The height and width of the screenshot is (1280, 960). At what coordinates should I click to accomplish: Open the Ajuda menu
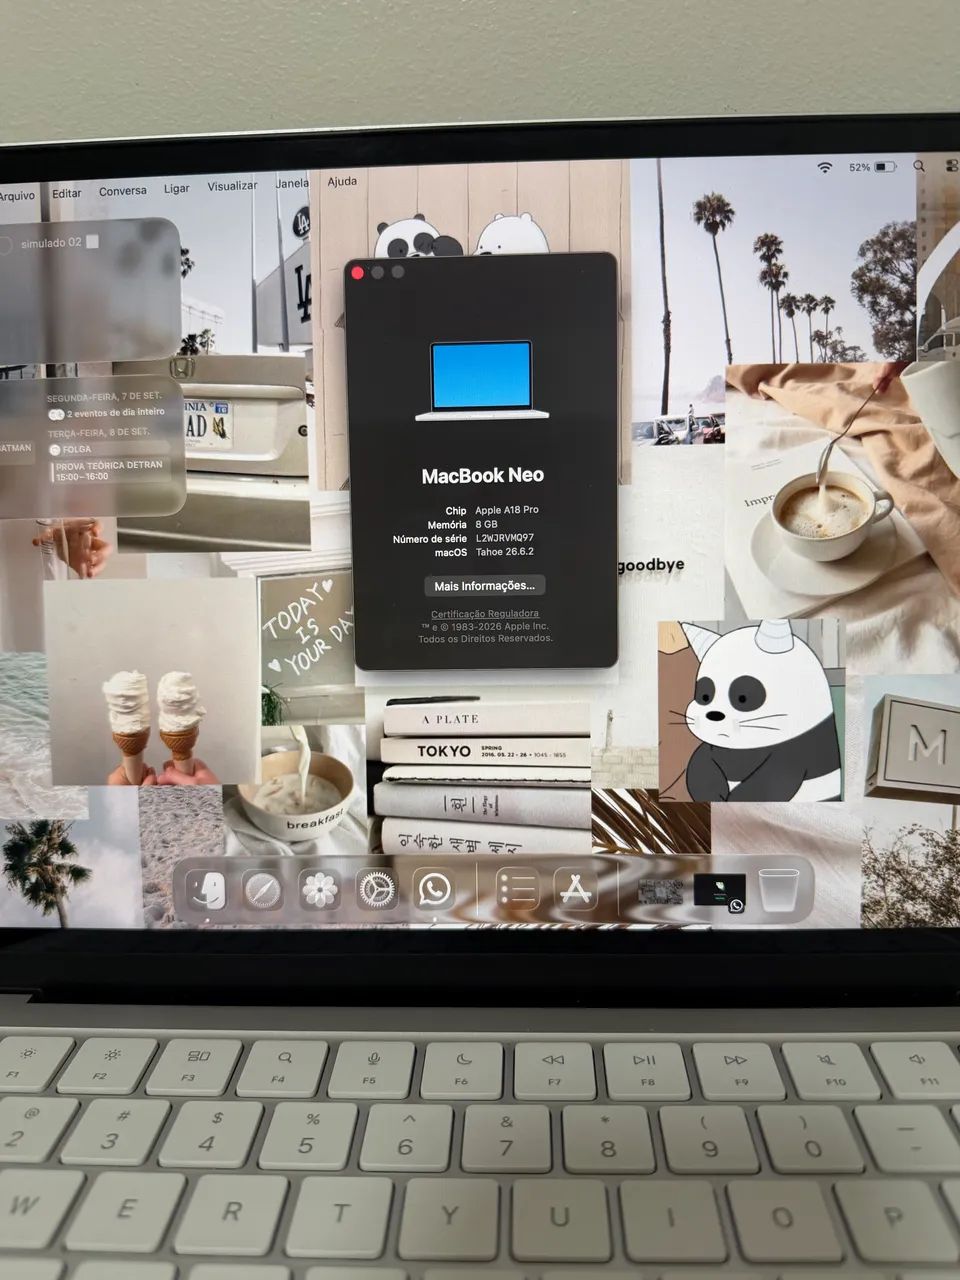342,182
